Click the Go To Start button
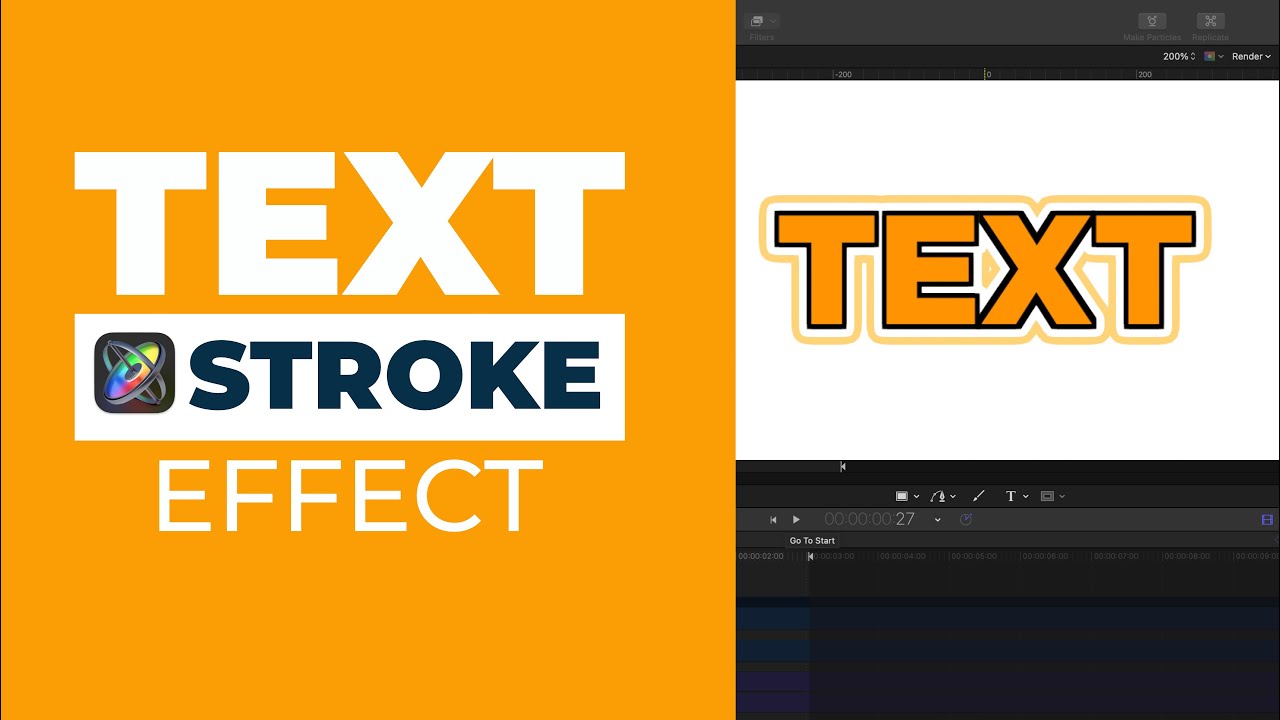 pos(773,520)
